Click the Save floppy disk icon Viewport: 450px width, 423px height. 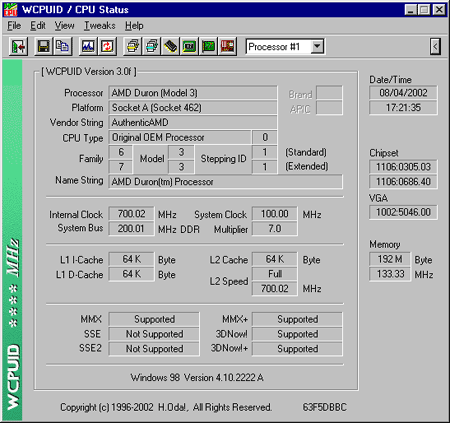pos(43,46)
